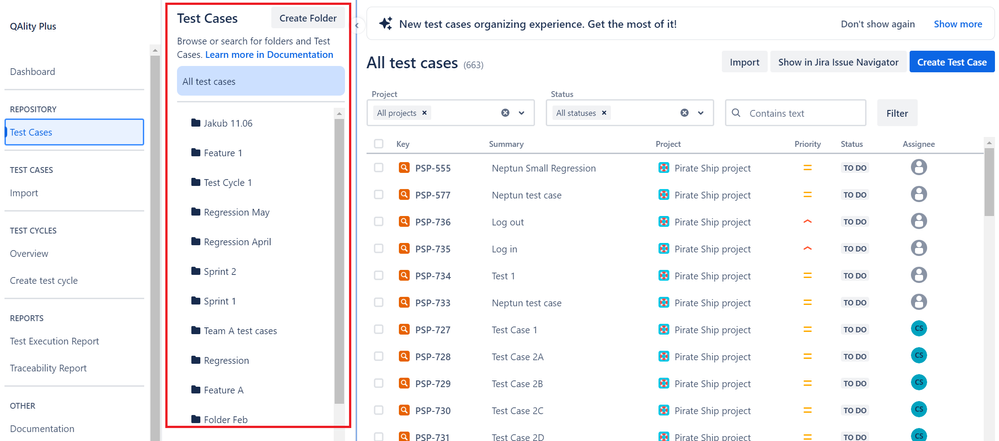Open Dashboard in the sidebar

(32, 72)
